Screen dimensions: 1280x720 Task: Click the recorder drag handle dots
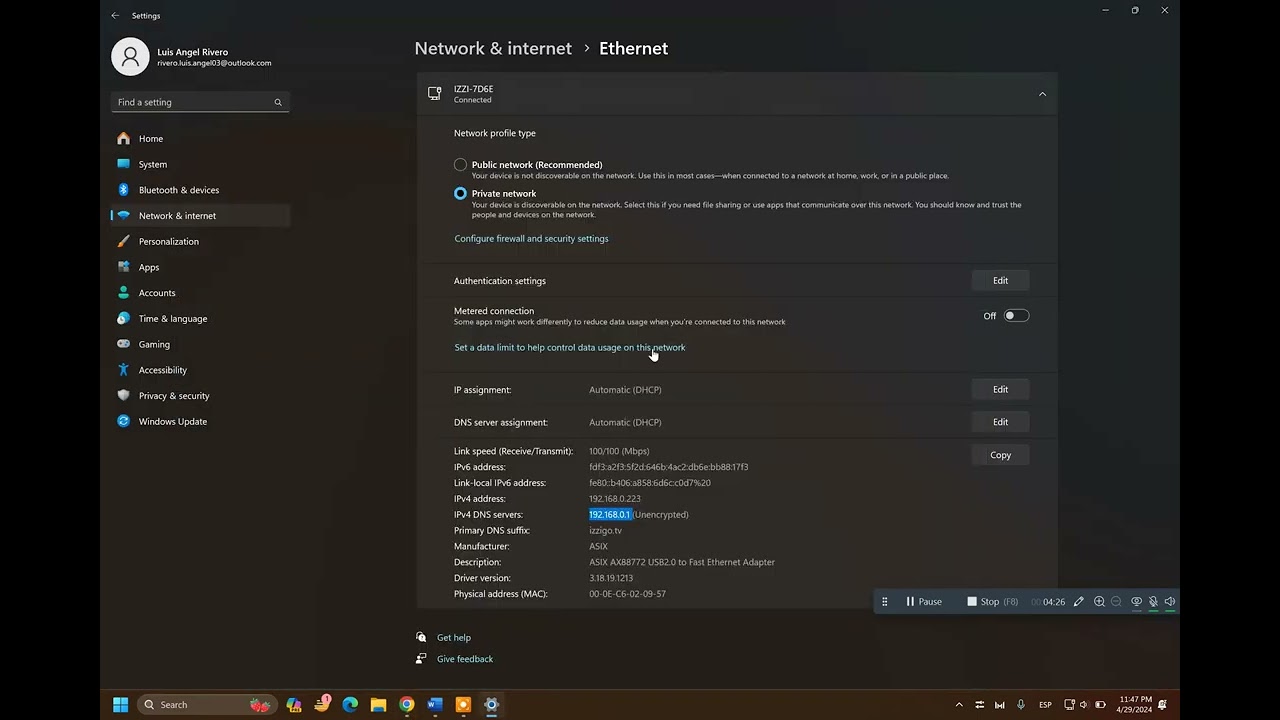point(884,602)
